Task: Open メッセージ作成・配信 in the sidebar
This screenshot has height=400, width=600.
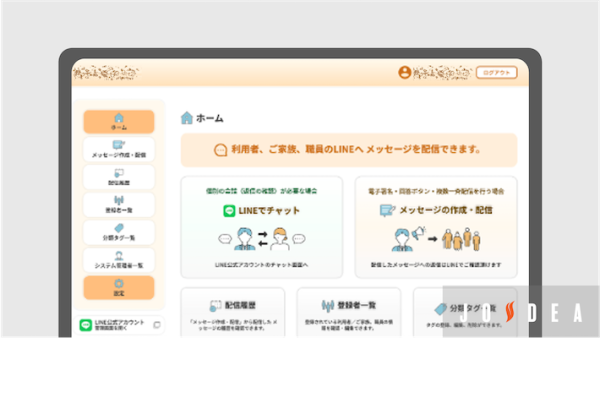Action: pyautogui.click(x=119, y=149)
